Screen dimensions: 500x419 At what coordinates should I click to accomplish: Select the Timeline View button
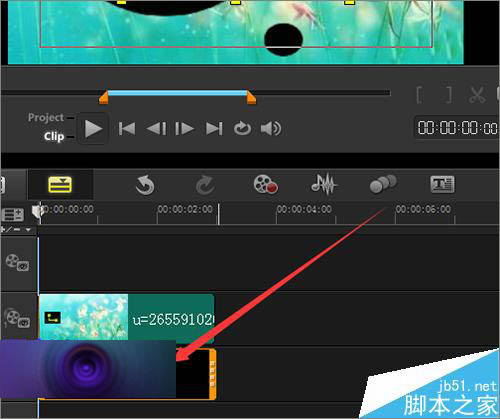pyautogui.click(x=60, y=185)
